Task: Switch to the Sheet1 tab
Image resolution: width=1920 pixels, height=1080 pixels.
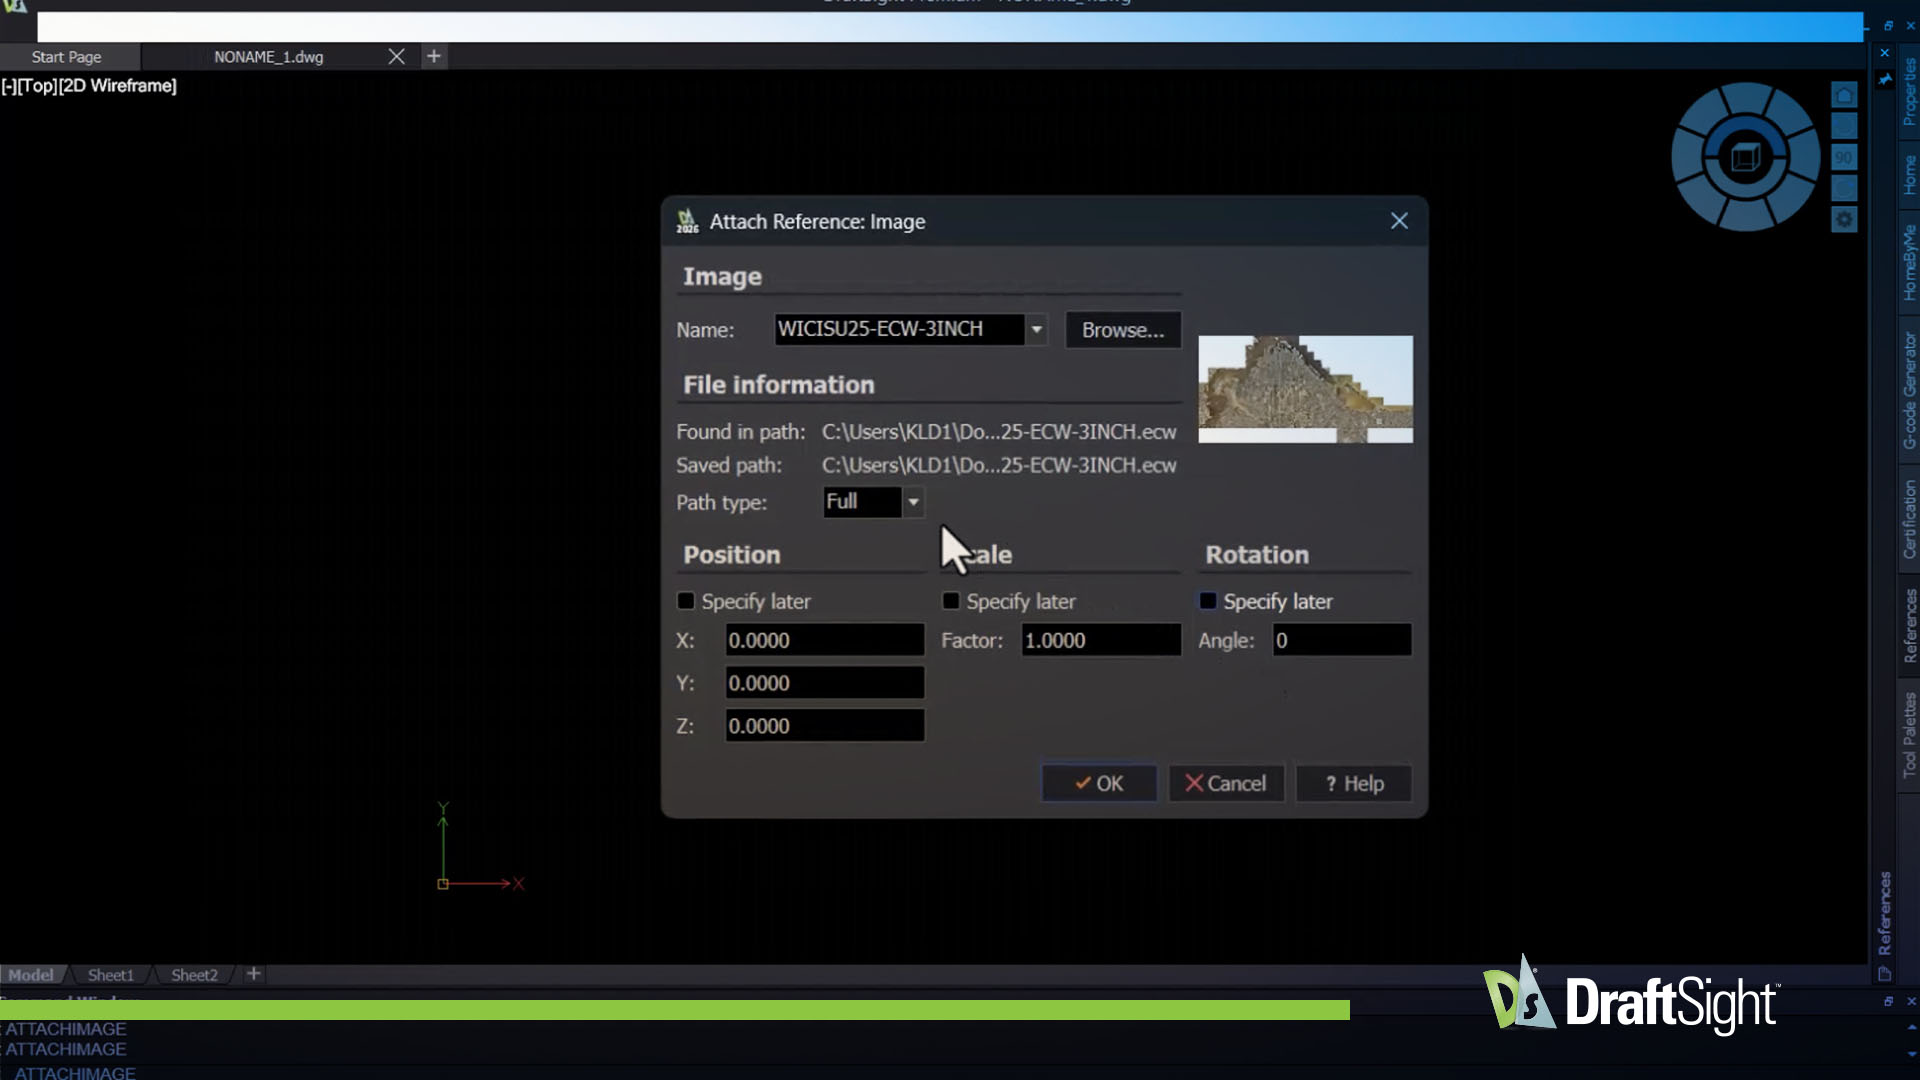Action: [x=110, y=975]
